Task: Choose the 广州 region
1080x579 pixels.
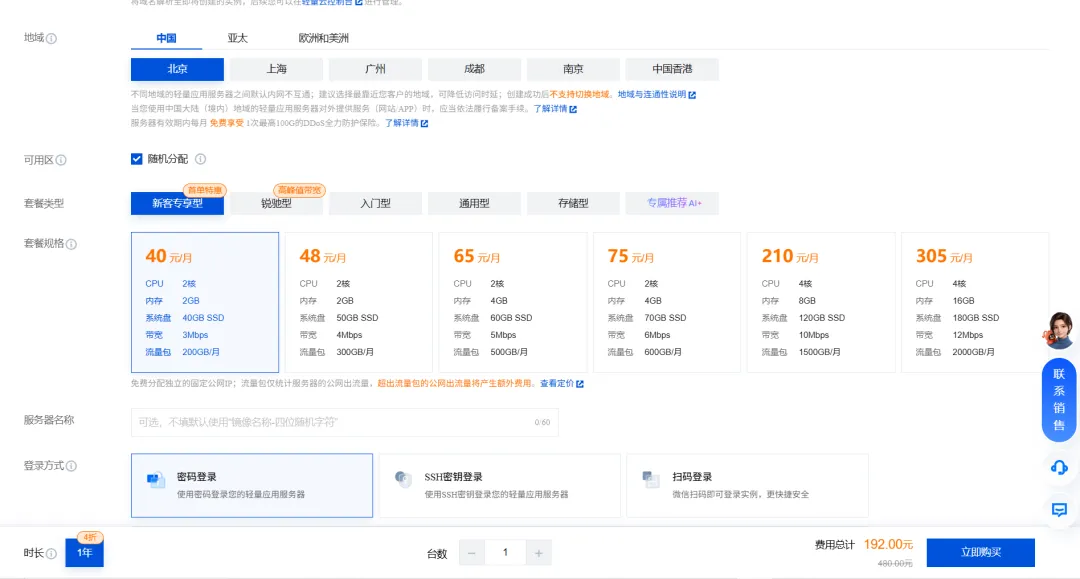Action: [375, 69]
